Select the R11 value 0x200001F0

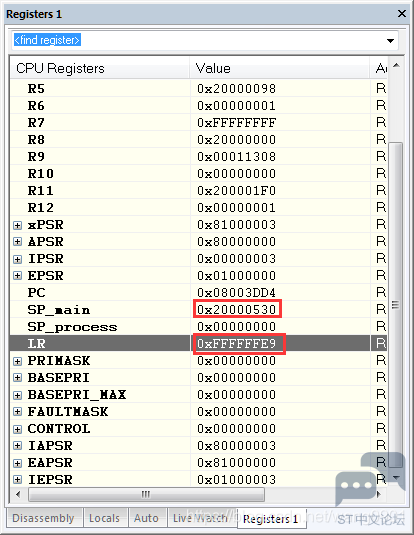[x=237, y=191]
